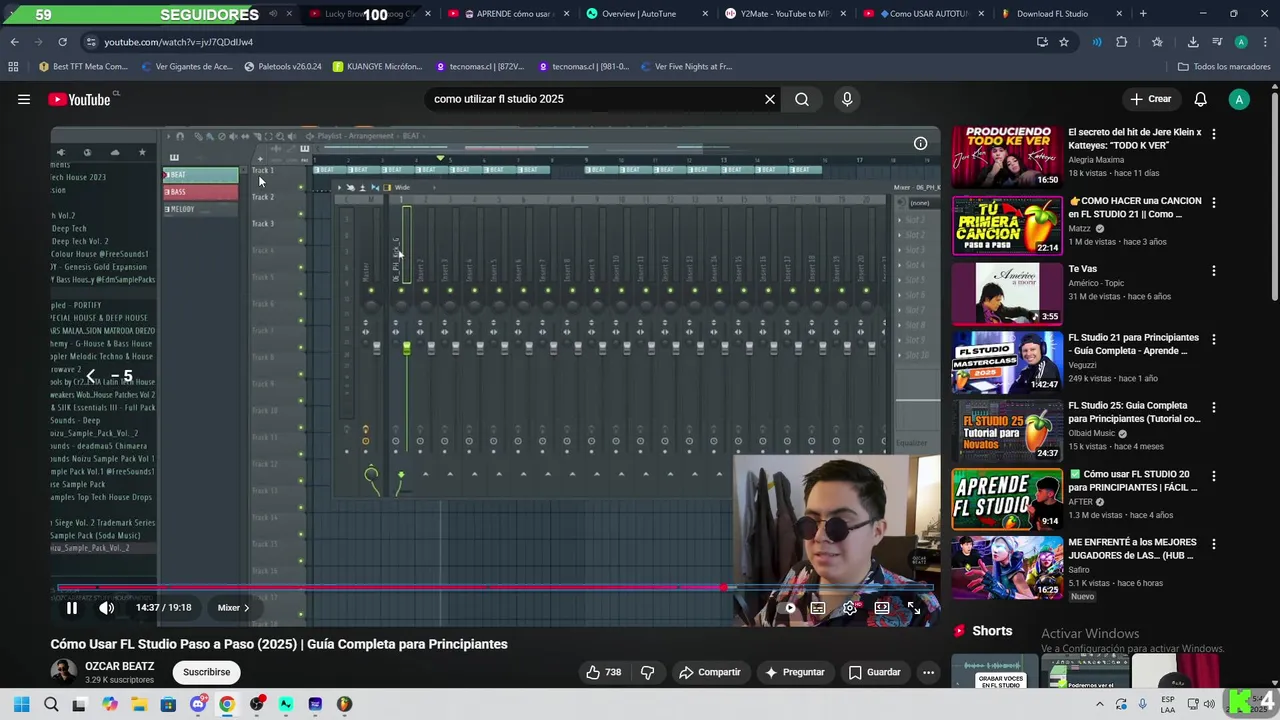Image resolution: width=1280 pixels, height=720 pixels.
Task: Pause the video playback
Action: (x=72, y=608)
